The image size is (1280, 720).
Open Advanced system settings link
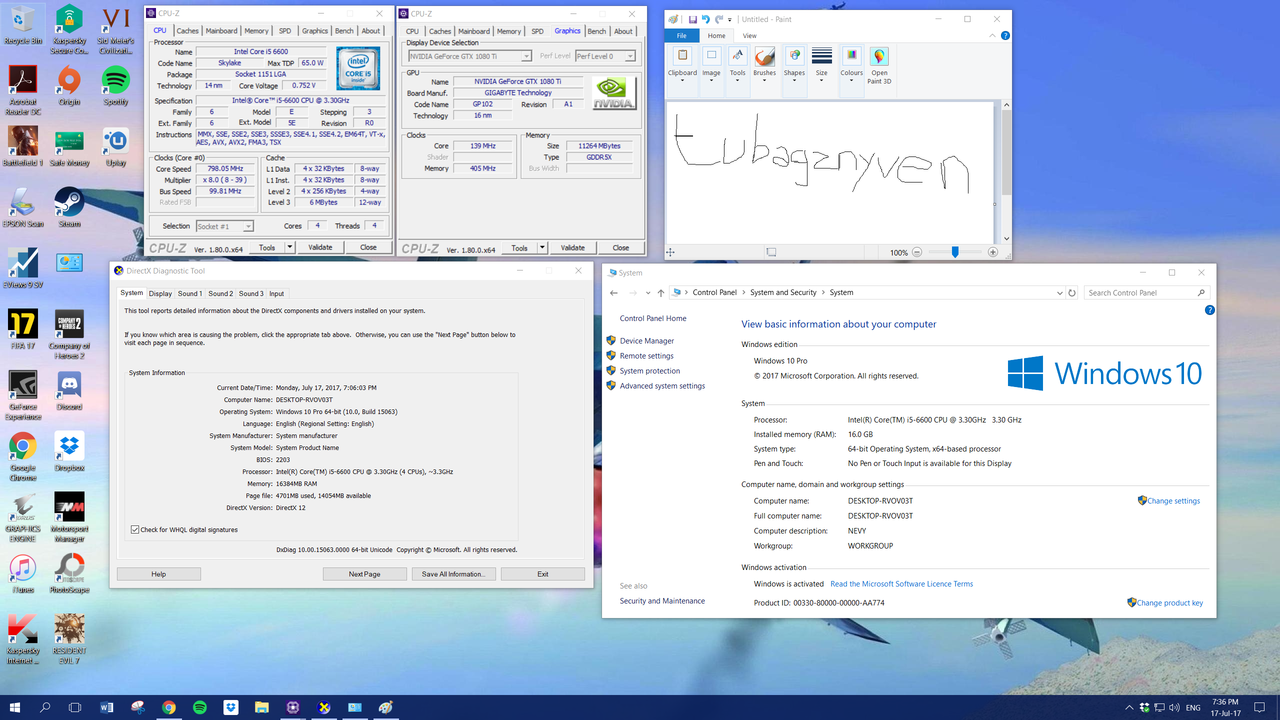tap(662, 386)
